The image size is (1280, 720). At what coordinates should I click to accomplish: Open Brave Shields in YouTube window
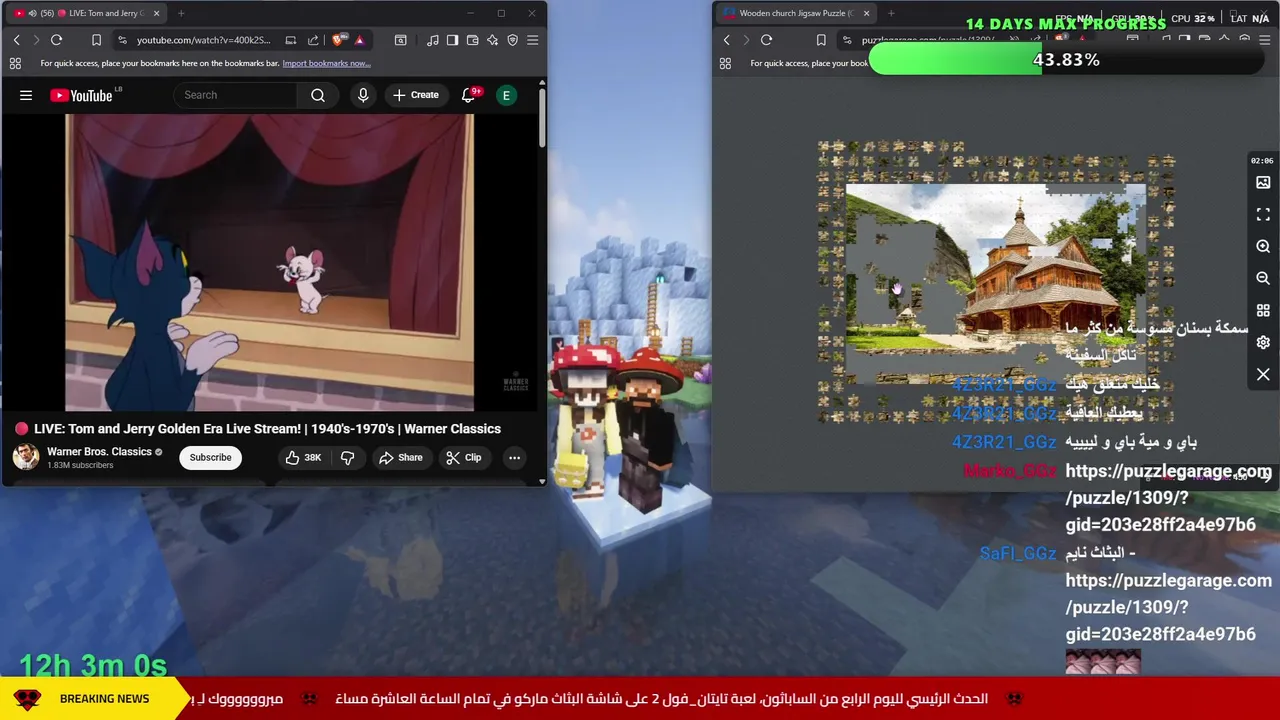[x=339, y=40]
